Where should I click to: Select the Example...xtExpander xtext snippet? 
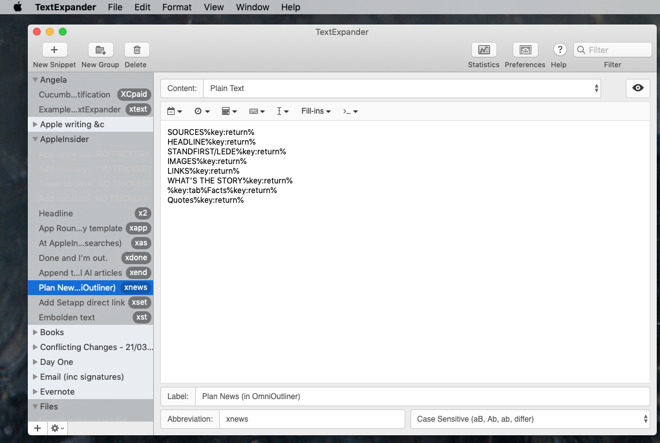click(x=91, y=109)
